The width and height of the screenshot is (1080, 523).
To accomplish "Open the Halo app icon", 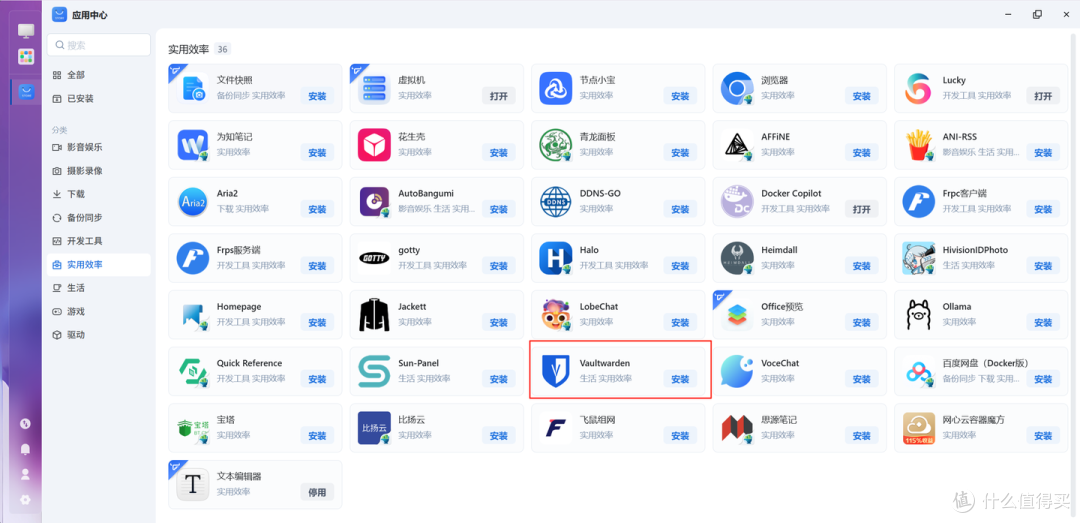I will click(556, 258).
